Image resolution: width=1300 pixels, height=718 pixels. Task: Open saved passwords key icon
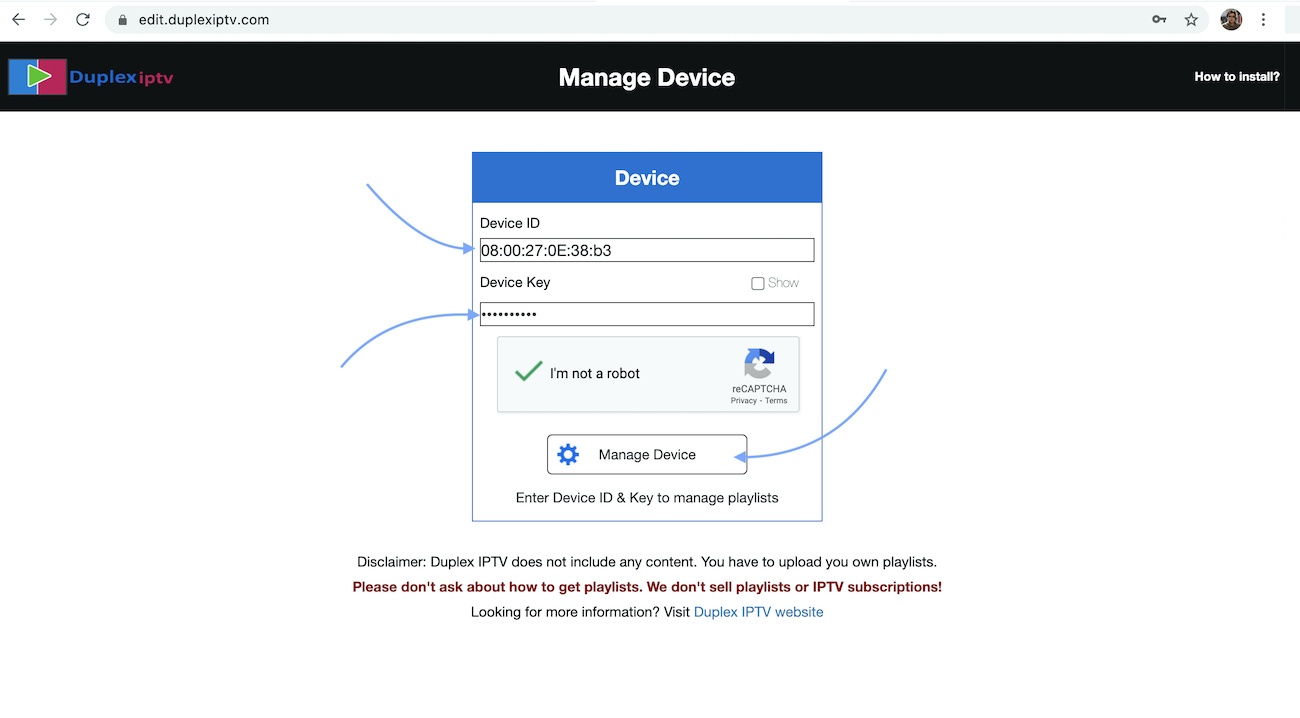coord(1159,19)
